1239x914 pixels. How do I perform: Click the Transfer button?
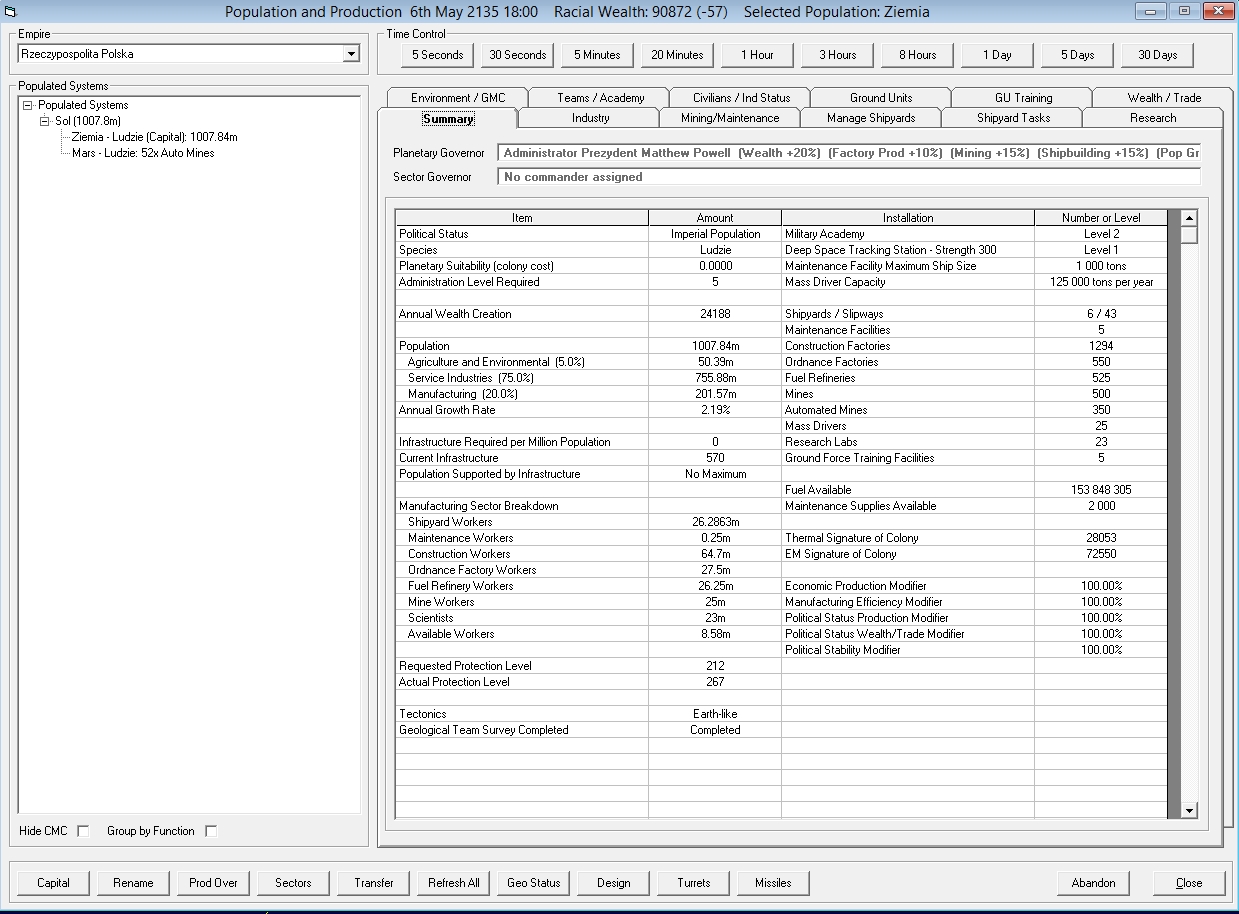click(373, 883)
